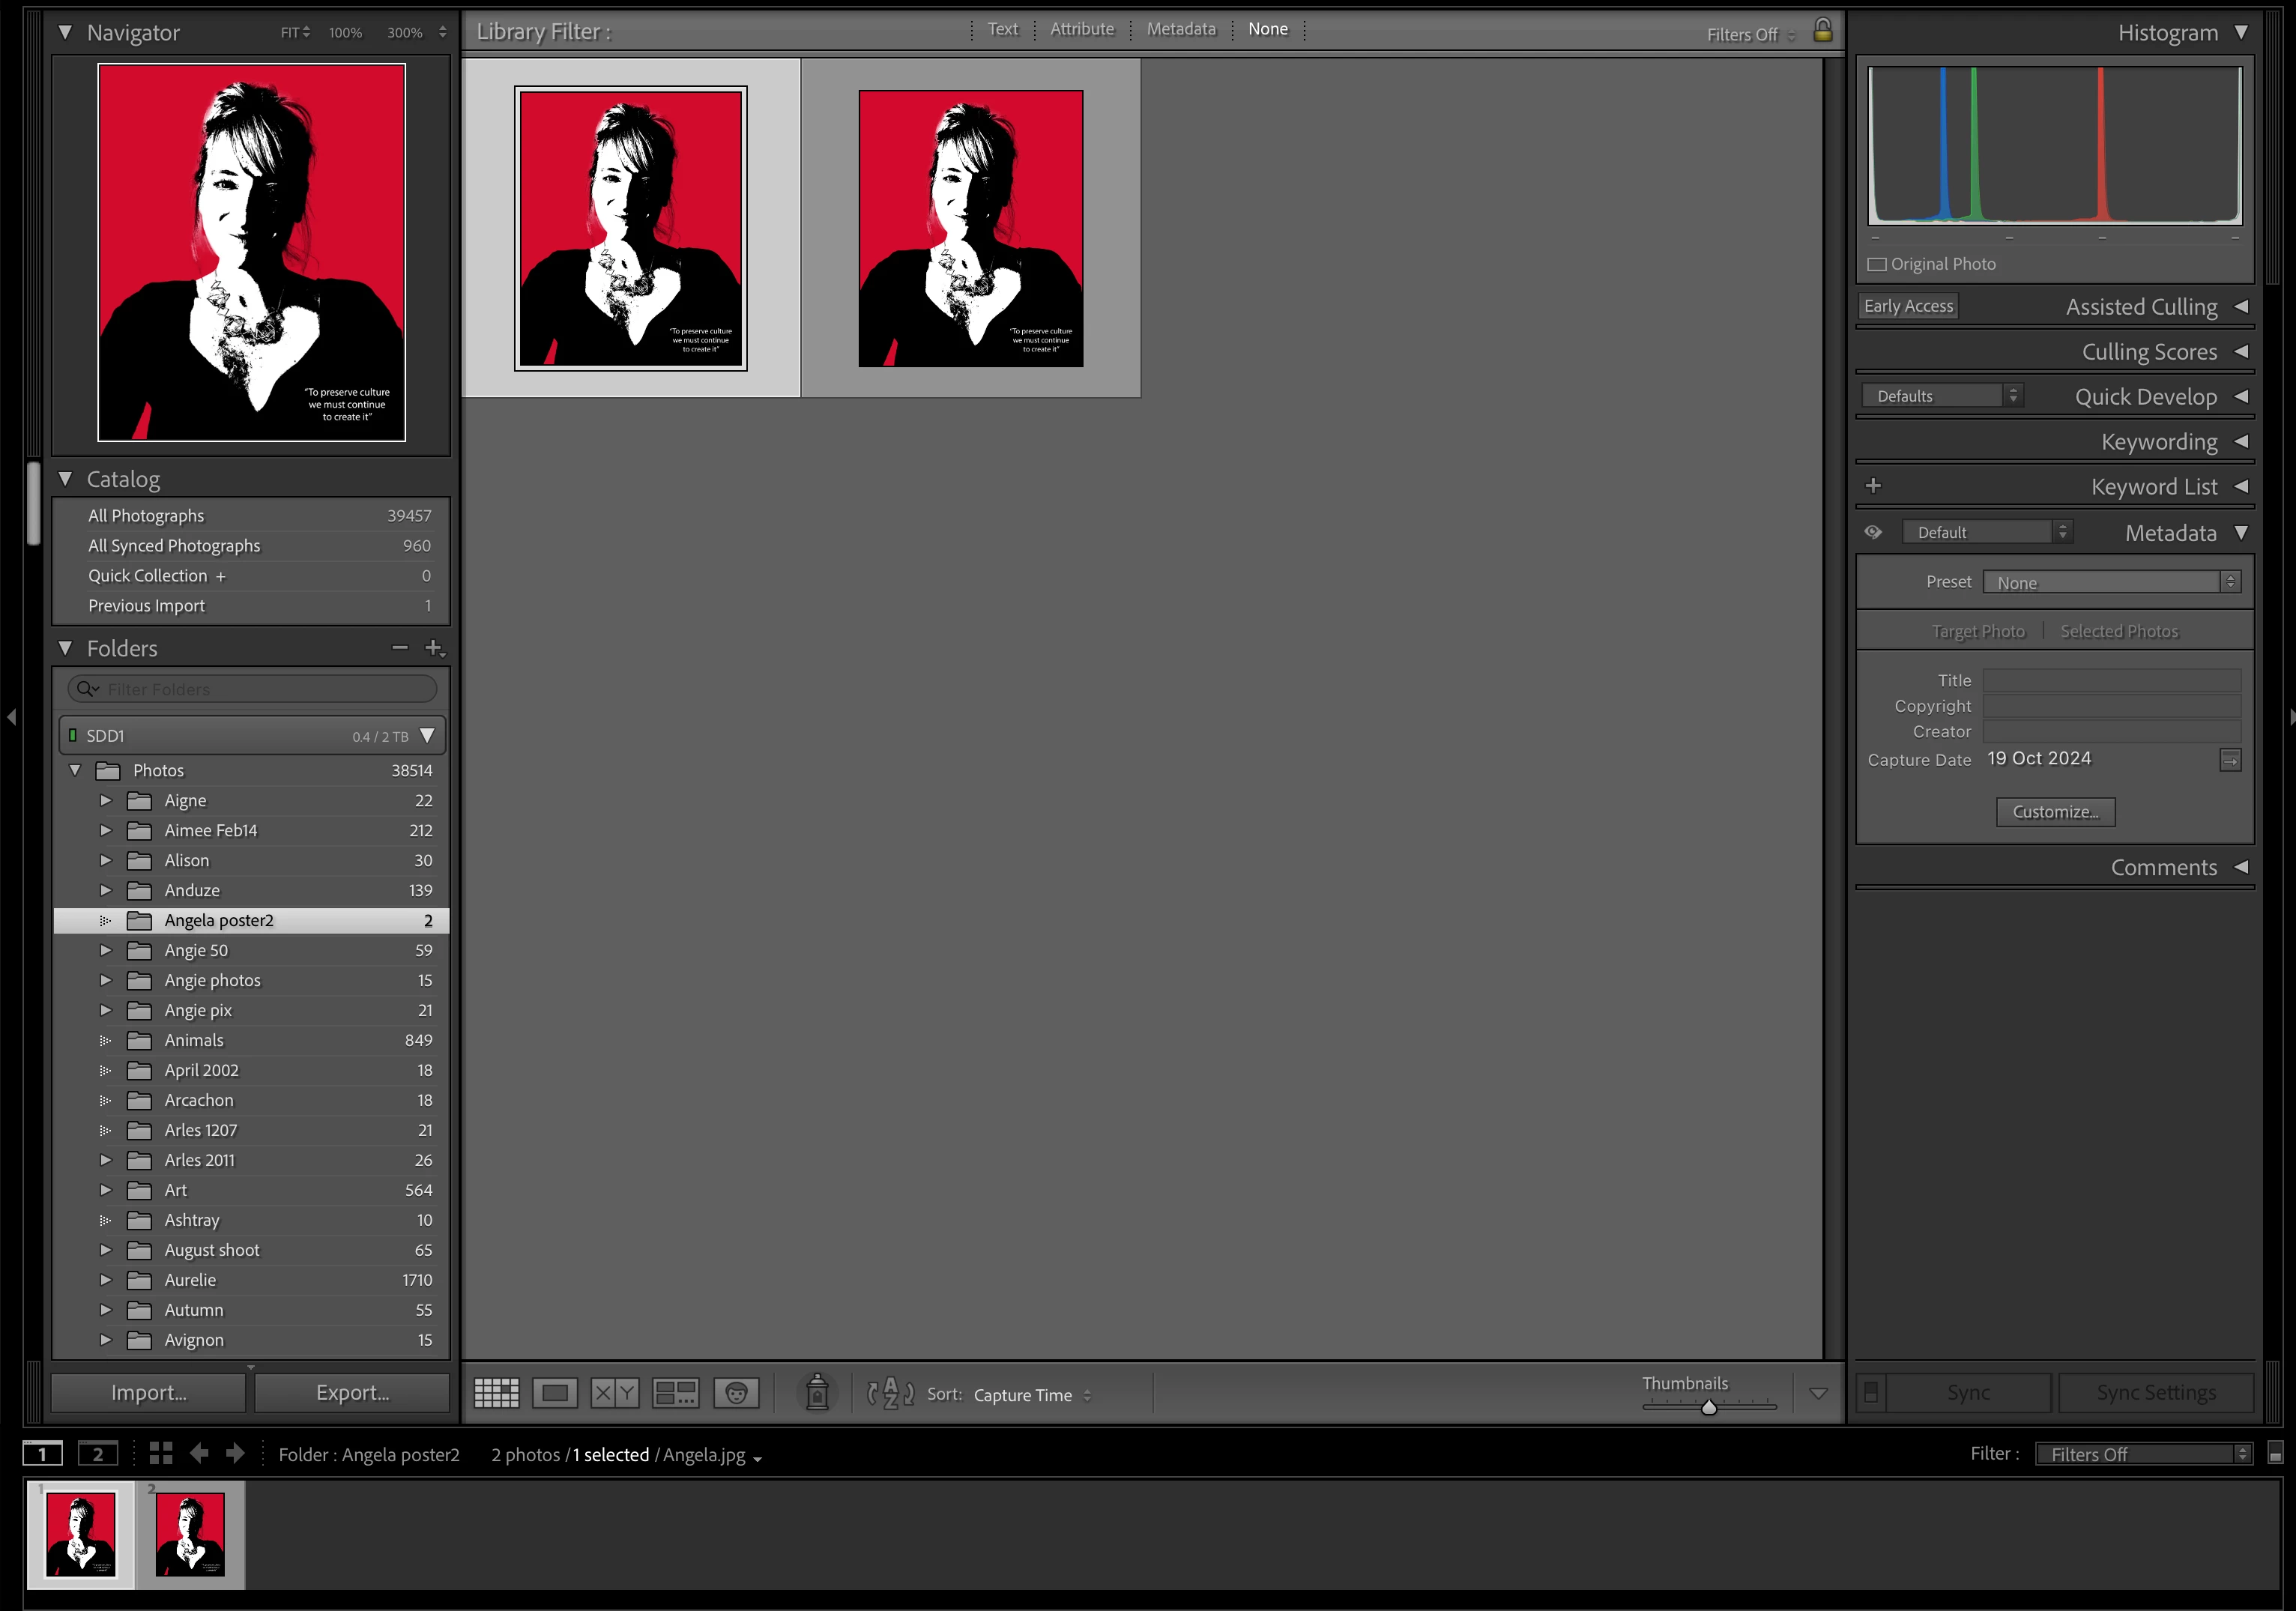2296x1611 pixels.
Task: Toggle the filter switch in filmstrip bar
Action: tap(2274, 1454)
